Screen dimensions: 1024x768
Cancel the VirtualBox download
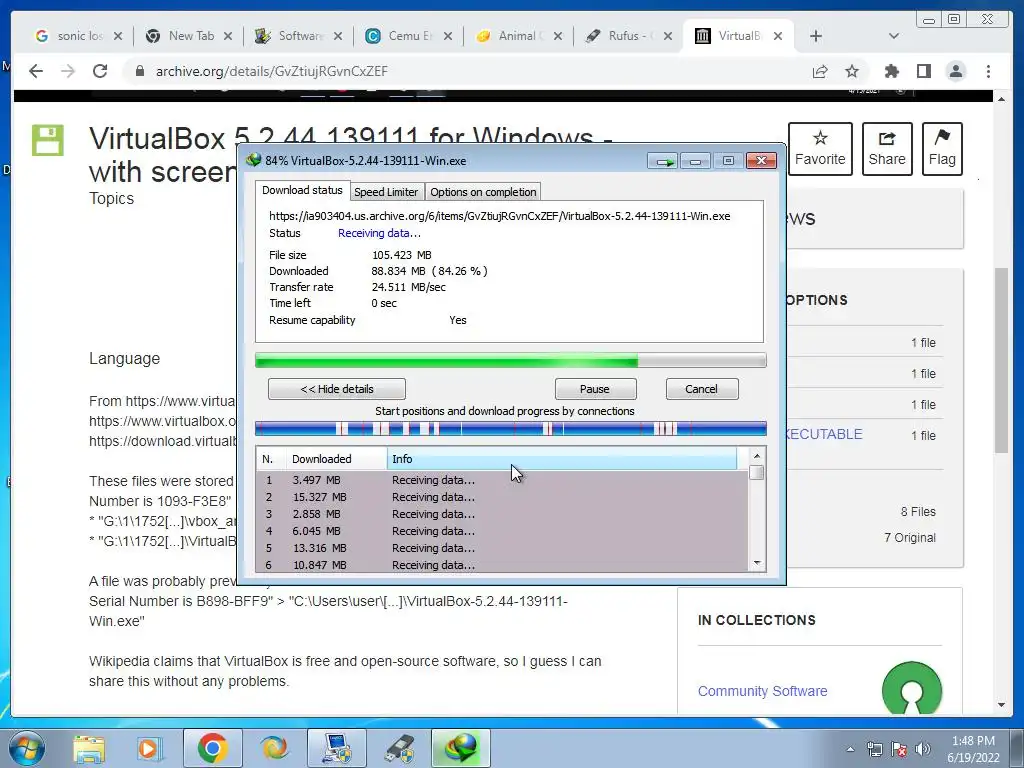(x=701, y=389)
